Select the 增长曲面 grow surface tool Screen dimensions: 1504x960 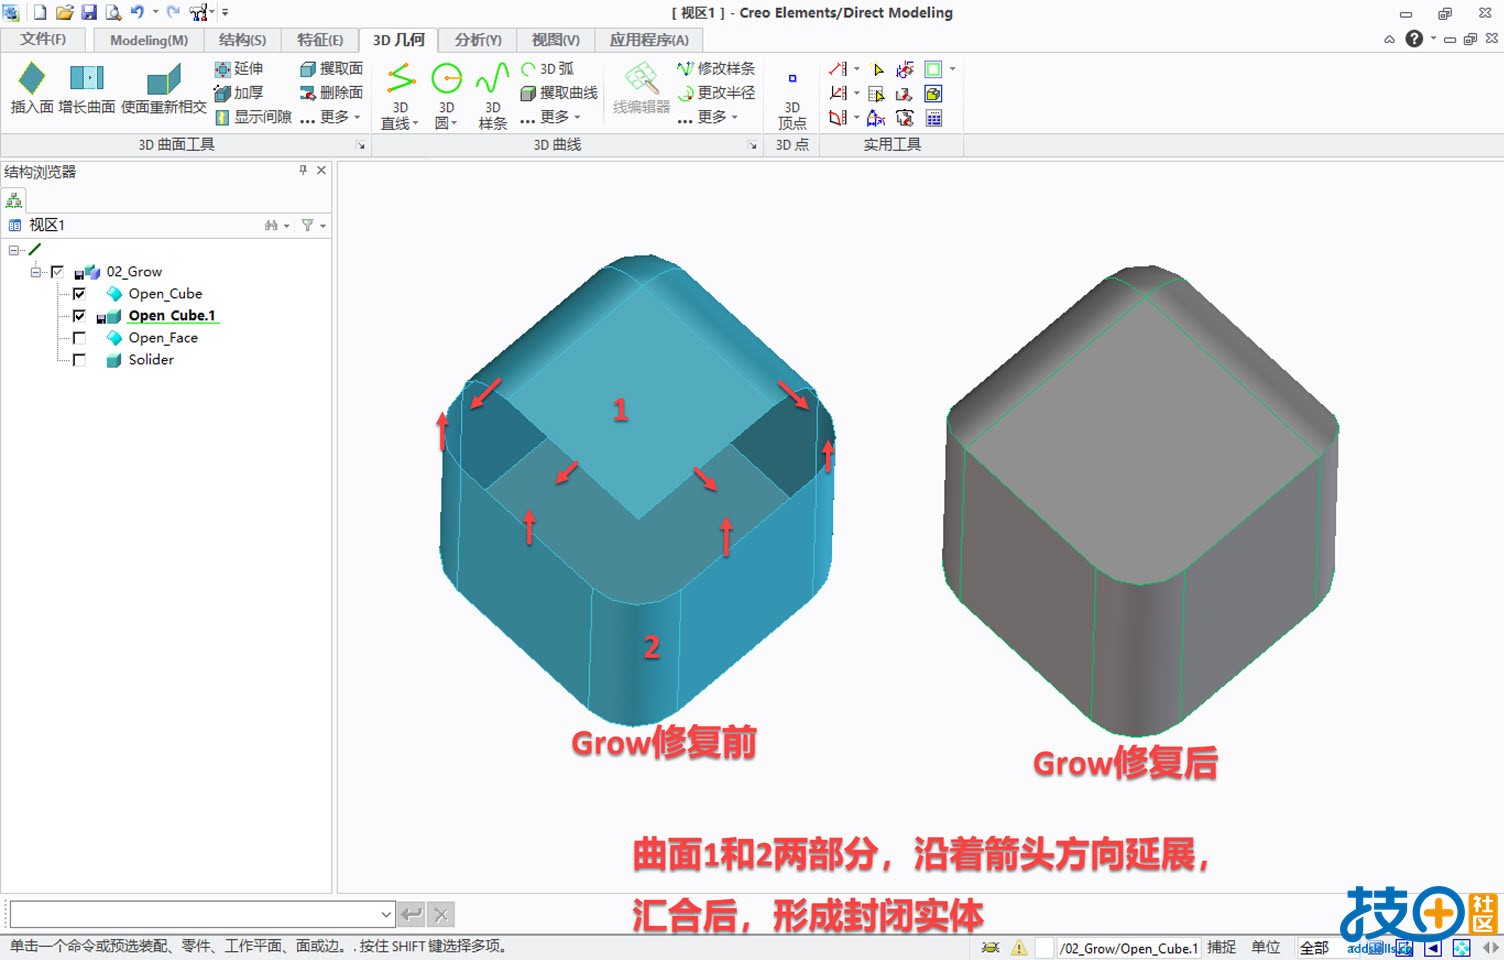(87, 88)
